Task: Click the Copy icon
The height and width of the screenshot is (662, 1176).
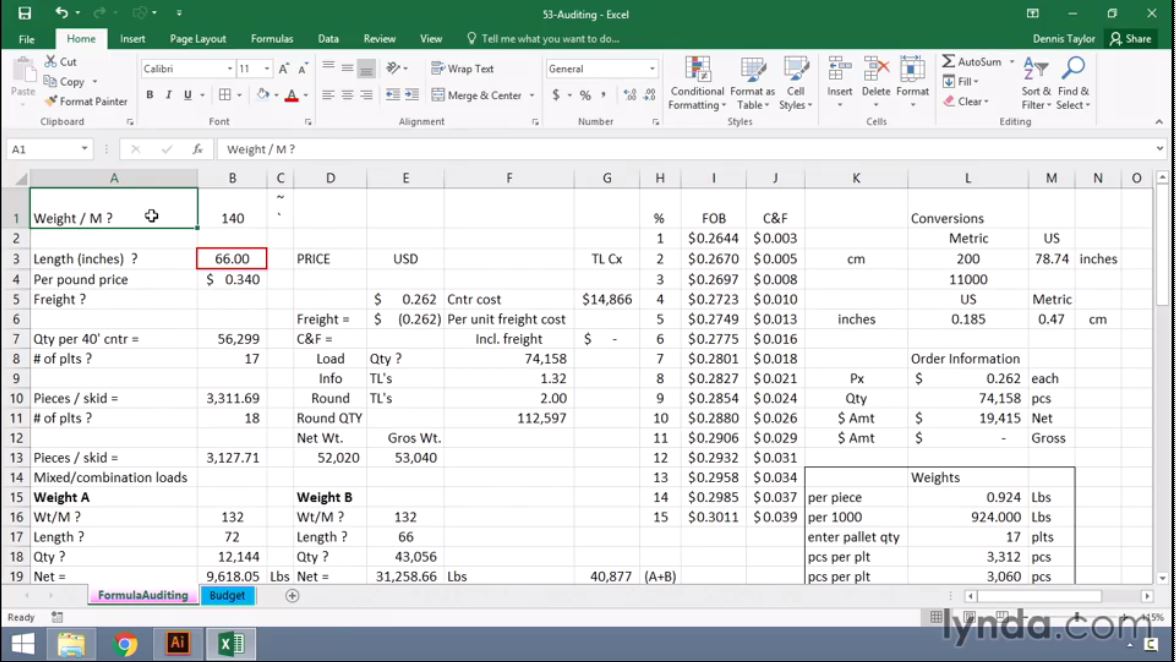Action: [x=50, y=81]
